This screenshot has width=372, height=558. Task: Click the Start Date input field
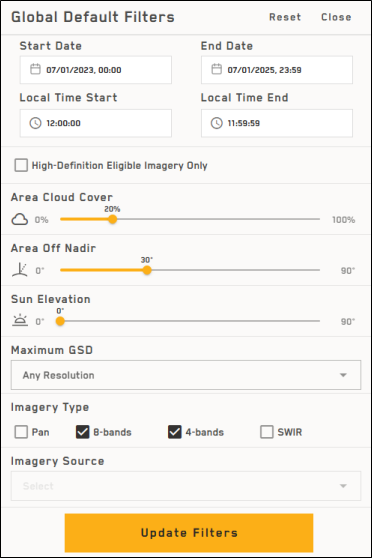click(96, 70)
